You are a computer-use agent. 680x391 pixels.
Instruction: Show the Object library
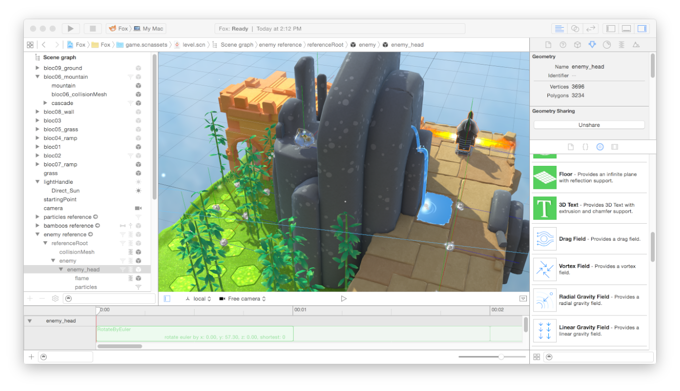click(x=600, y=147)
